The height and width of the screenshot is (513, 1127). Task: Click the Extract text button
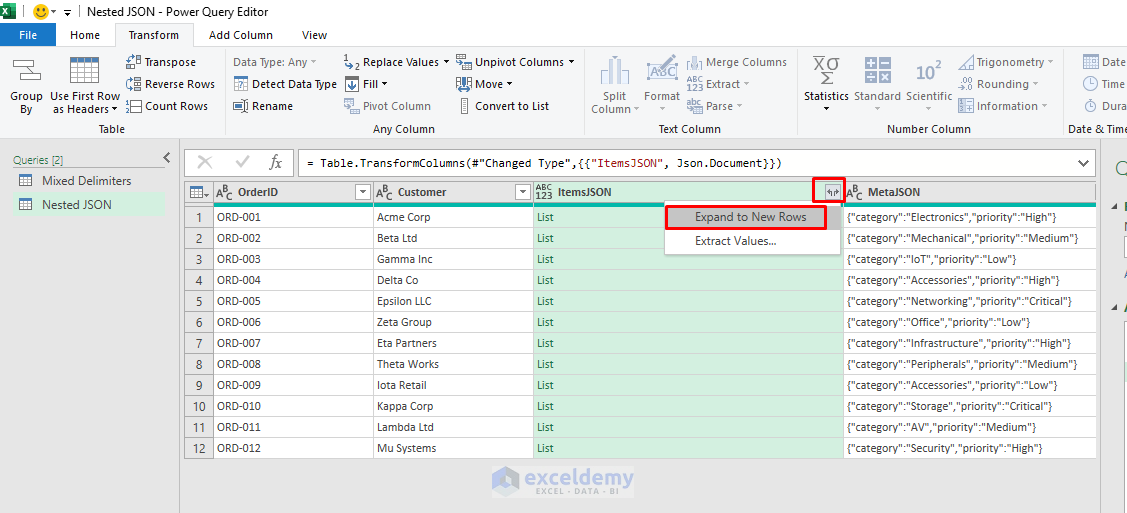click(x=717, y=84)
